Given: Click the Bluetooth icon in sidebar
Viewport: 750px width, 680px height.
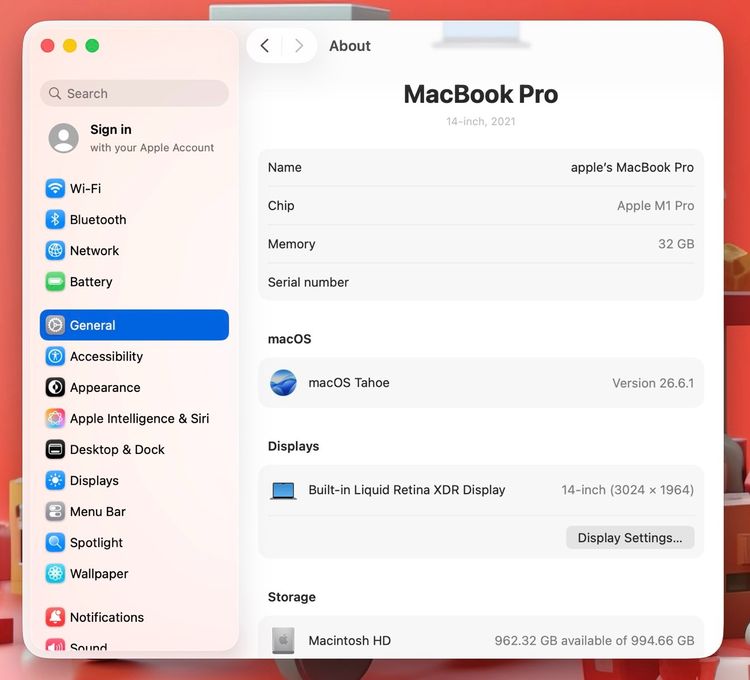Looking at the screenshot, I should tap(55, 219).
